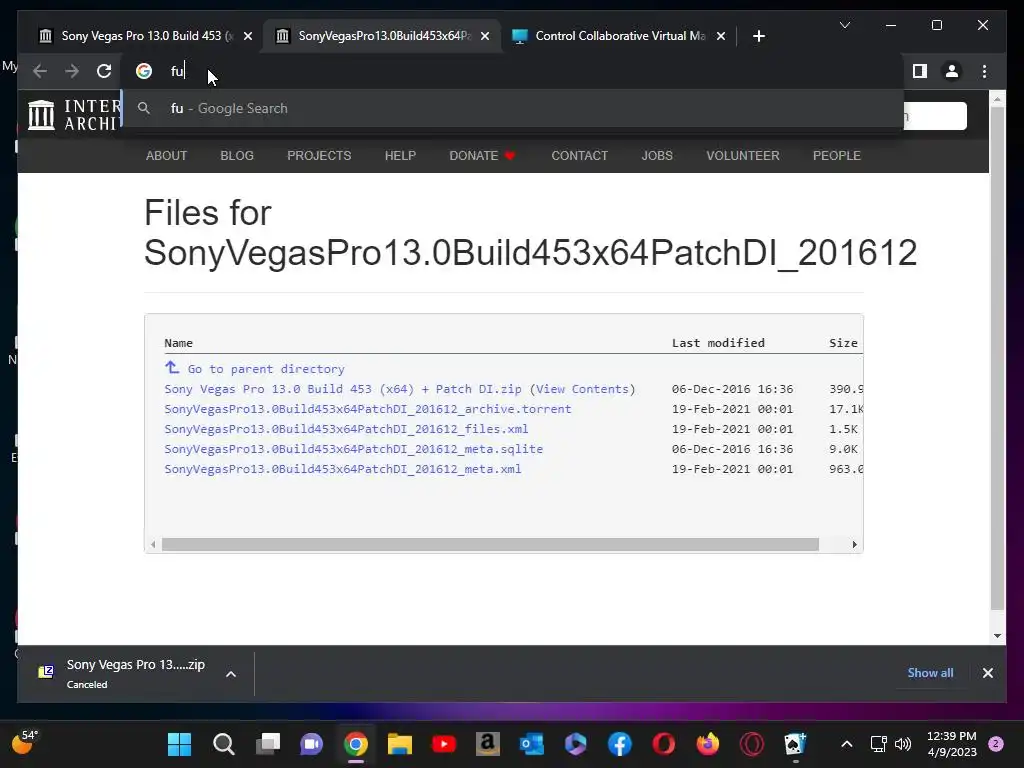
Task: Open the CONTACT navigation link
Action: click(579, 155)
